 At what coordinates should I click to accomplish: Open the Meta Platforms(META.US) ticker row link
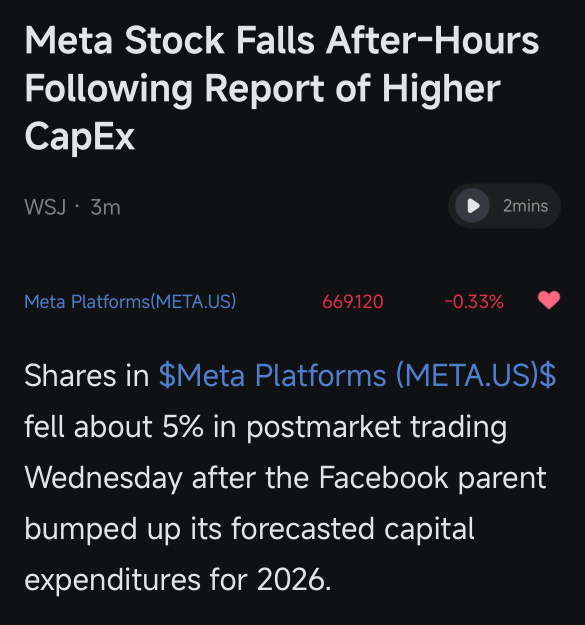[130, 301]
